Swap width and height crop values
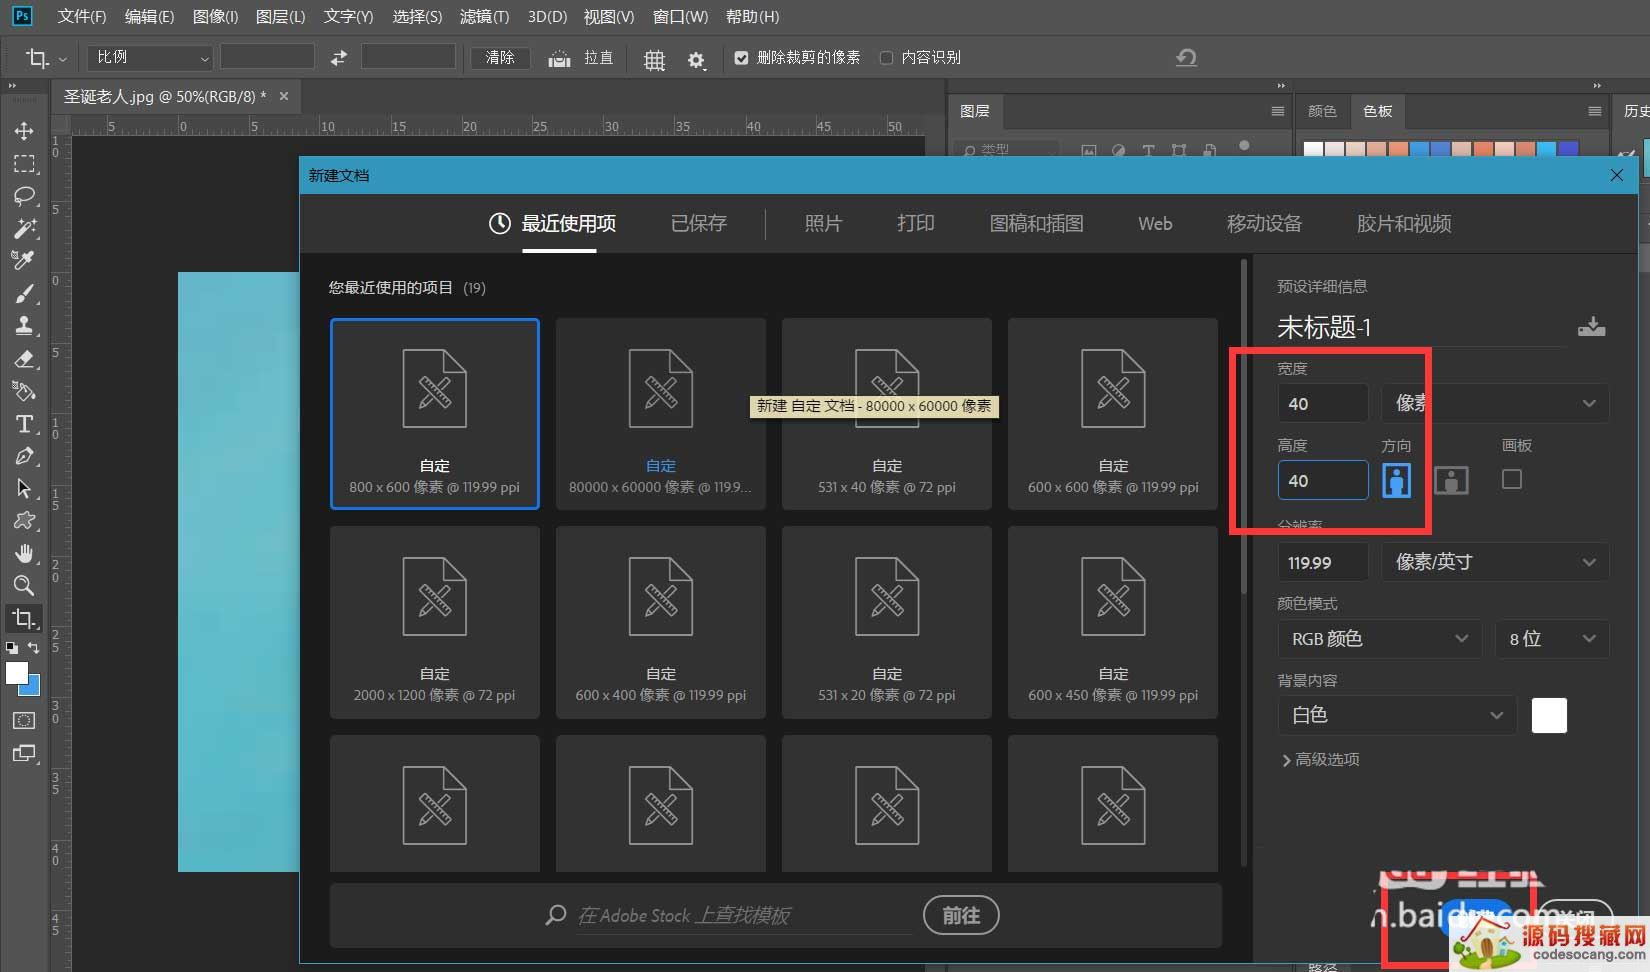Viewport: 1650px width, 972px height. 339,58
